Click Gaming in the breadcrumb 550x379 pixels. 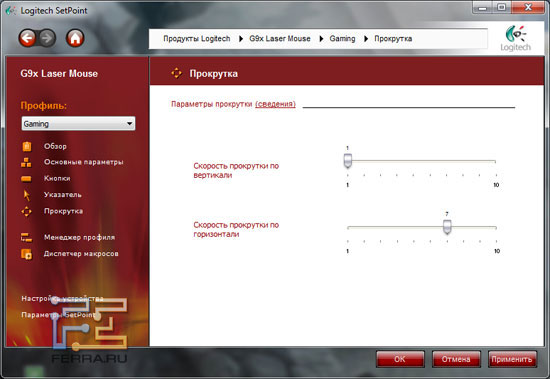(x=342, y=39)
